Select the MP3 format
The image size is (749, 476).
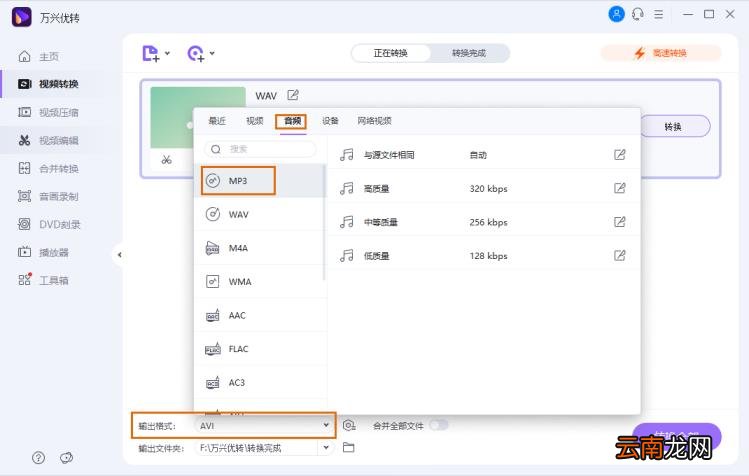pos(259,181)
